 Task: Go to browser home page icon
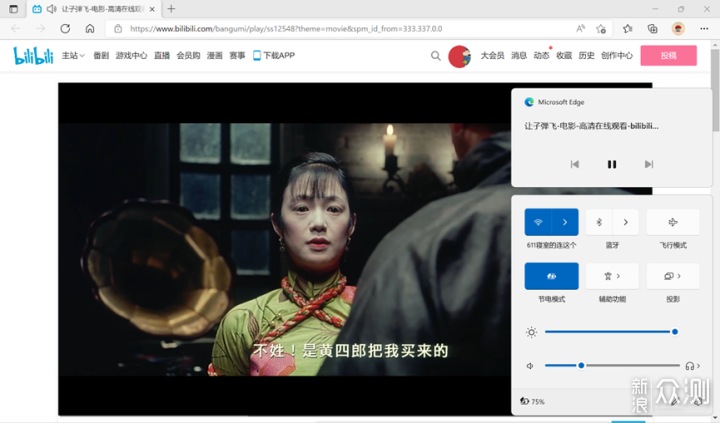[x=90, y=28]
